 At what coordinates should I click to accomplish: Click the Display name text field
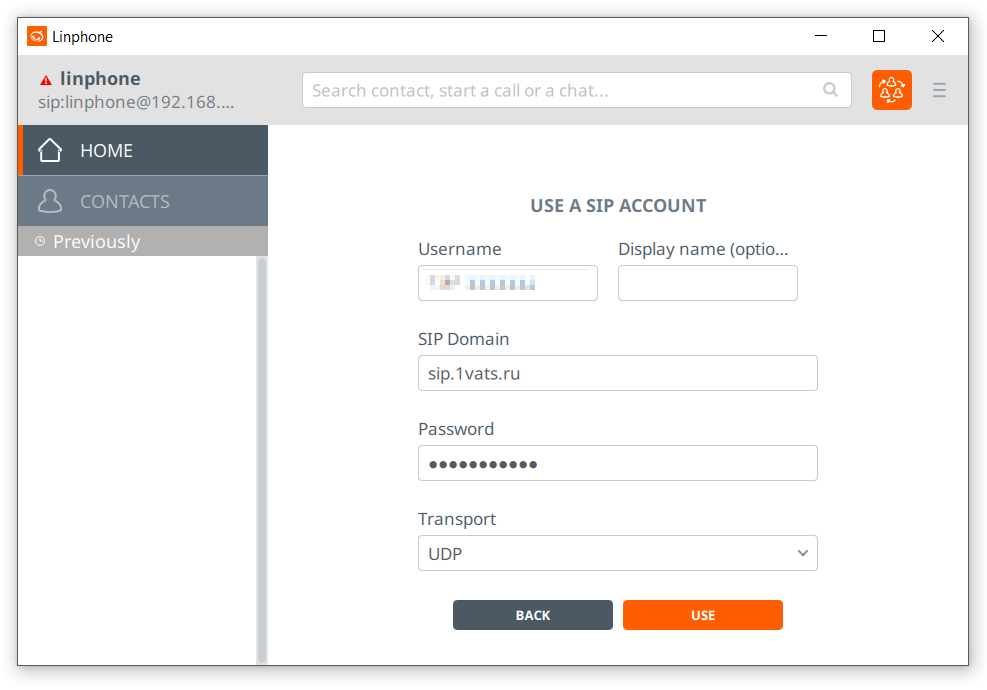(x=707, y=283)
